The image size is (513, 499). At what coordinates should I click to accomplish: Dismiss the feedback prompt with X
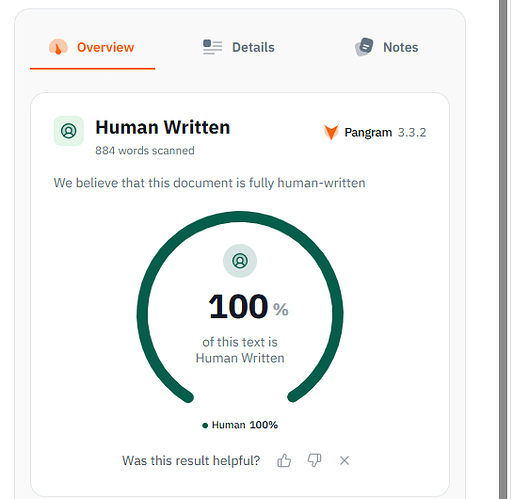click(344, 461)
